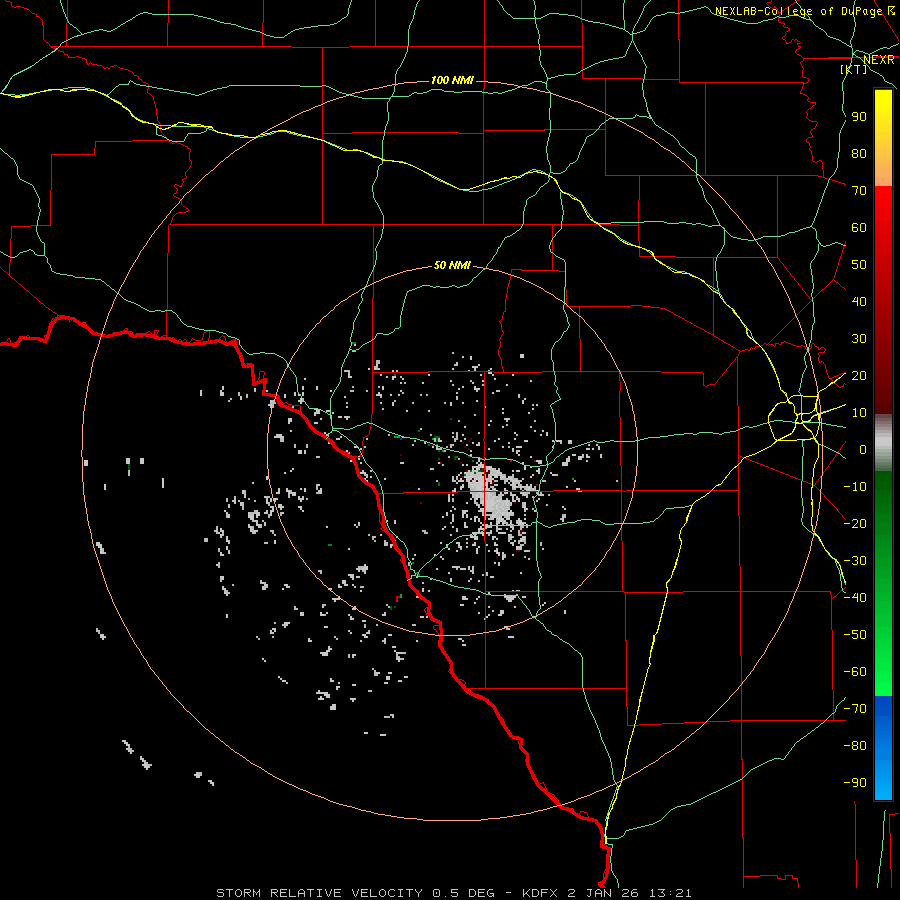Click the STORM RELATIVE VELOCITY caption text
900x900 pixels.
coord(322,893)
